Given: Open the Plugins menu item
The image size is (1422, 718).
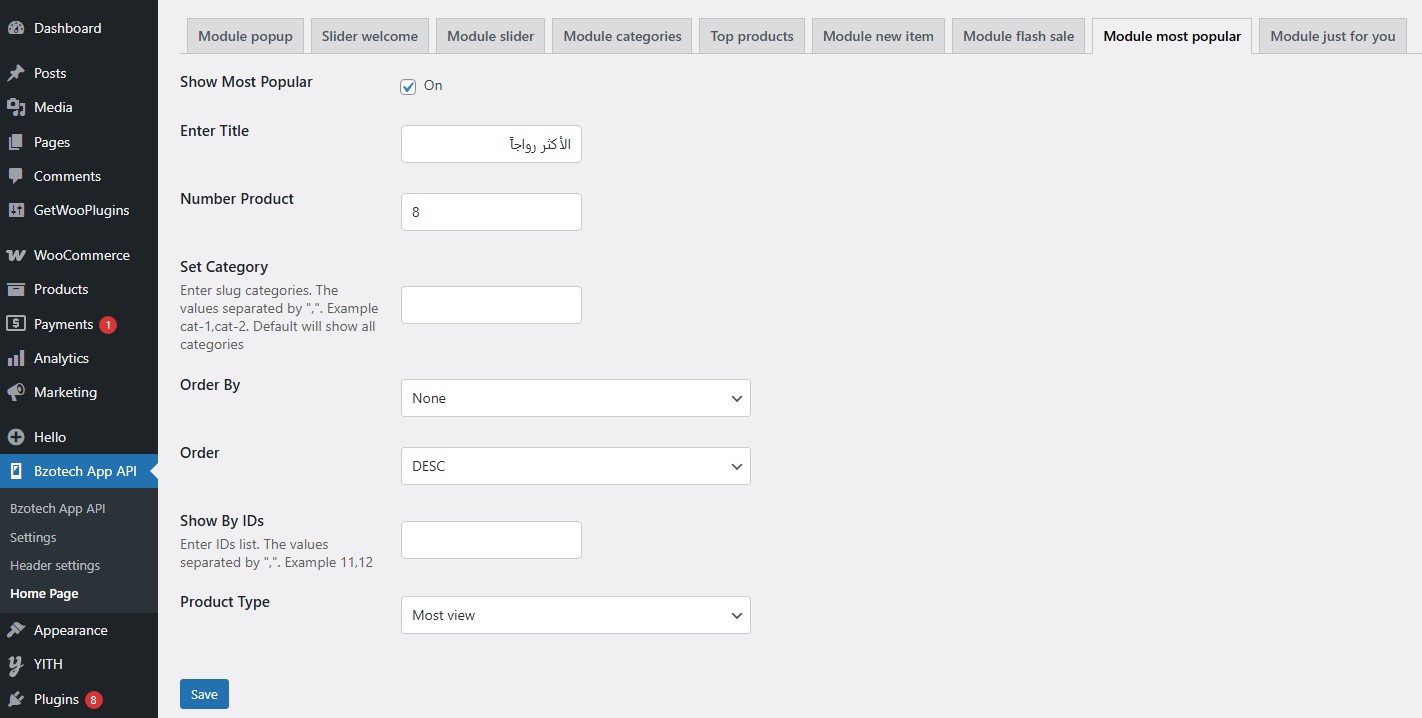Looking at the screenshot, I should [x=79, y=699].
